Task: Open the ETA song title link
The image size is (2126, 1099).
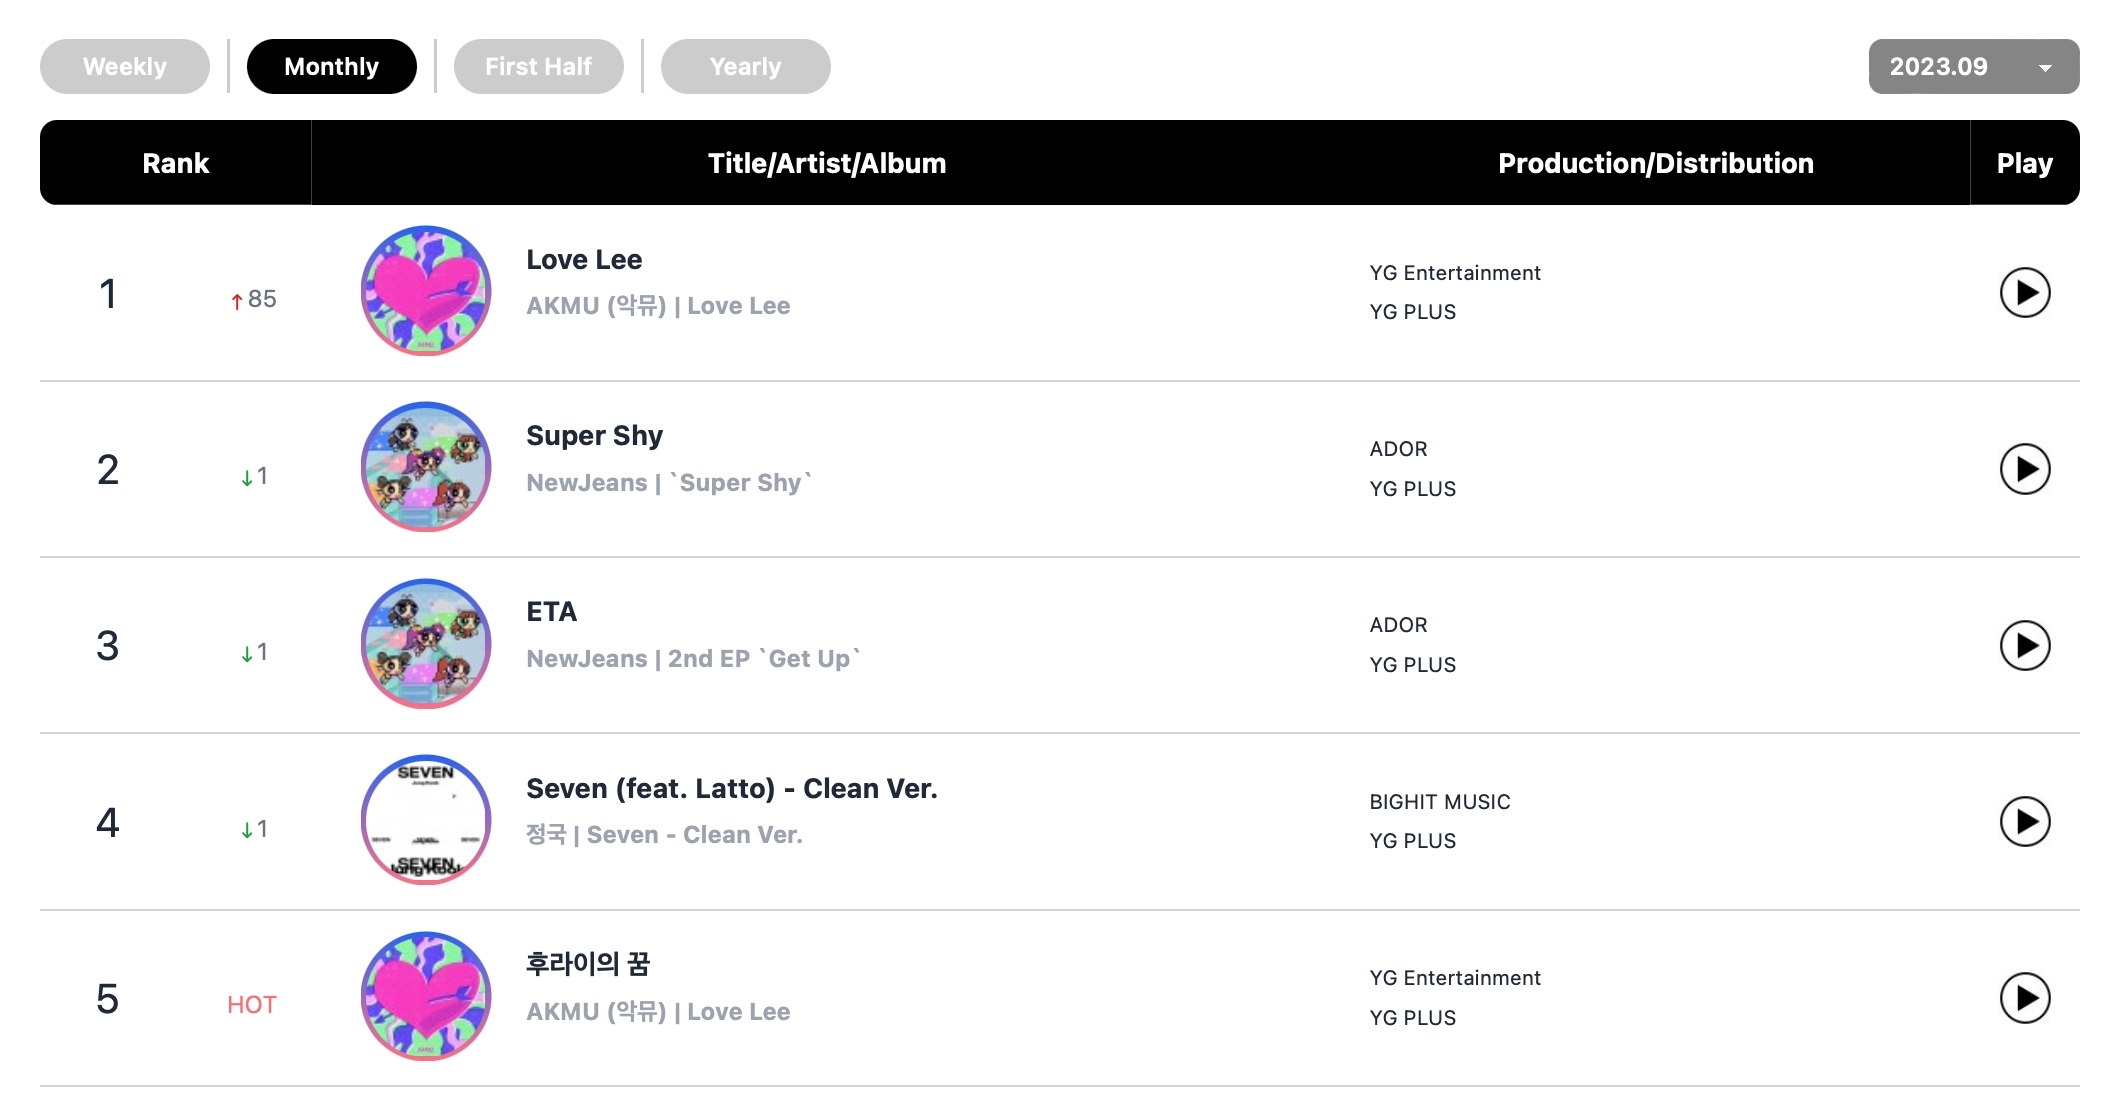Action: (x=552, y=612)
